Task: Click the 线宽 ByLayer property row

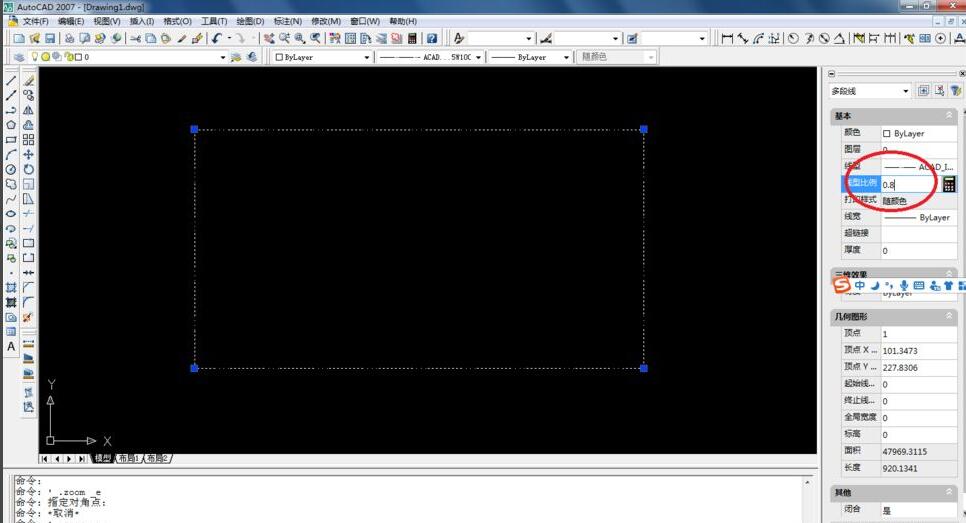Action: coord(899,217)
